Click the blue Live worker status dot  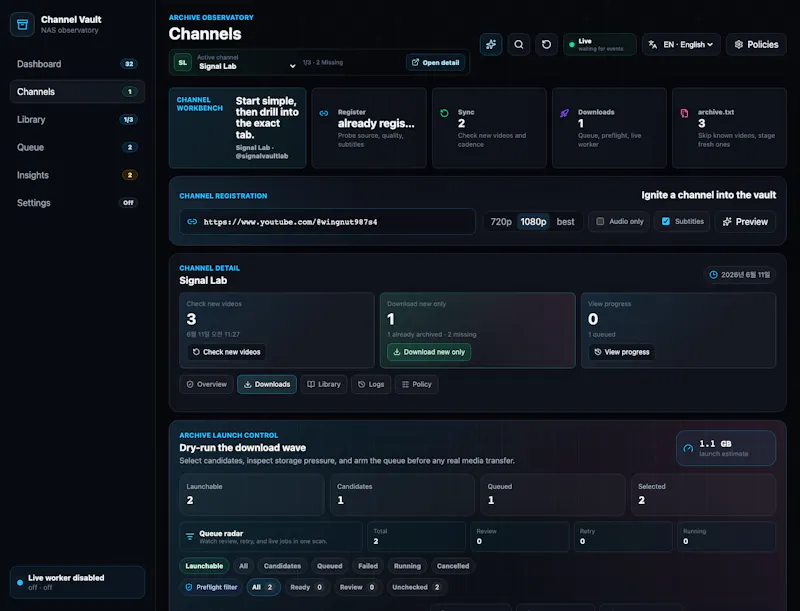click(x=20, y=582)
